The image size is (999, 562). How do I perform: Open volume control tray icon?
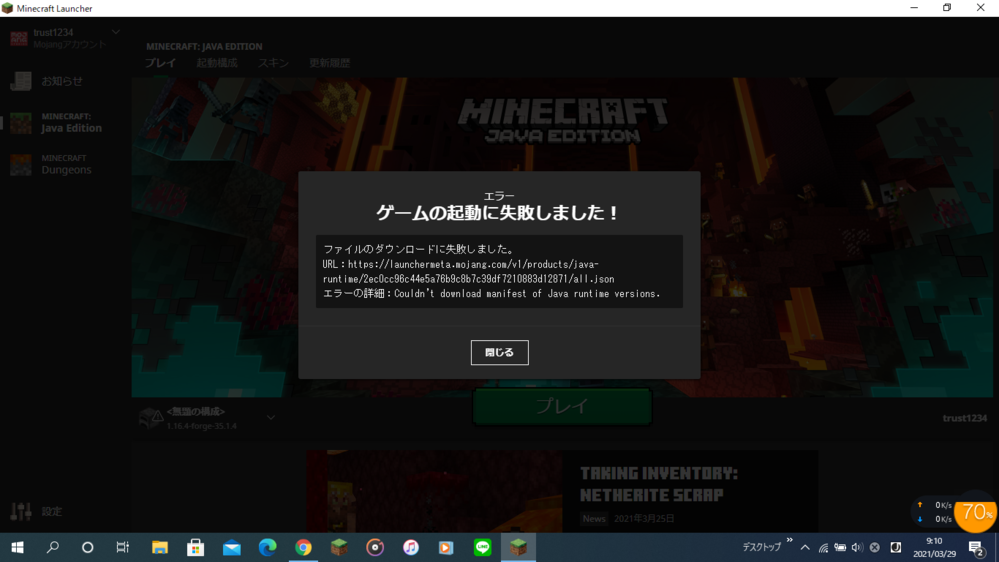(857, 547)
